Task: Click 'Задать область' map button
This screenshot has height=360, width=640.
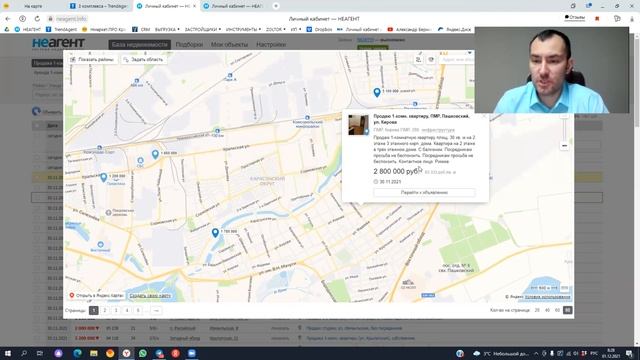Action: pos(143,60)
